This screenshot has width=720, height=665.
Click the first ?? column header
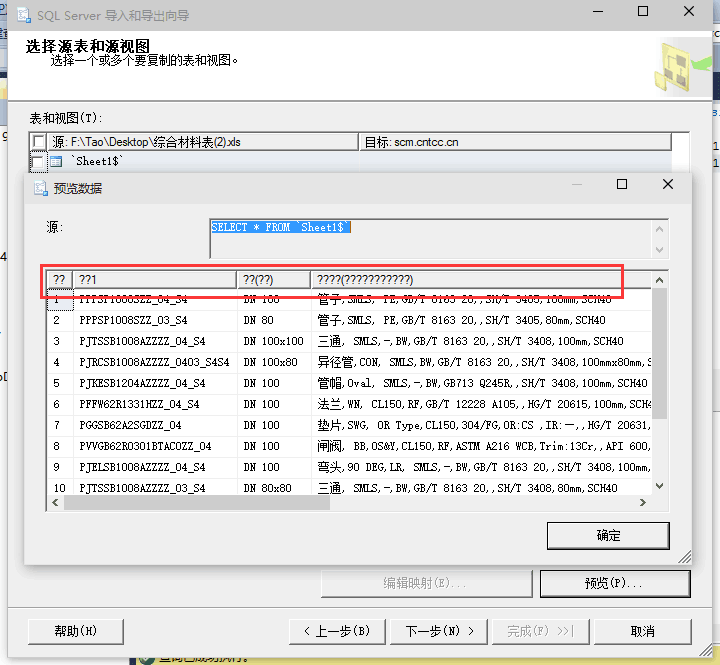(60, 280)
